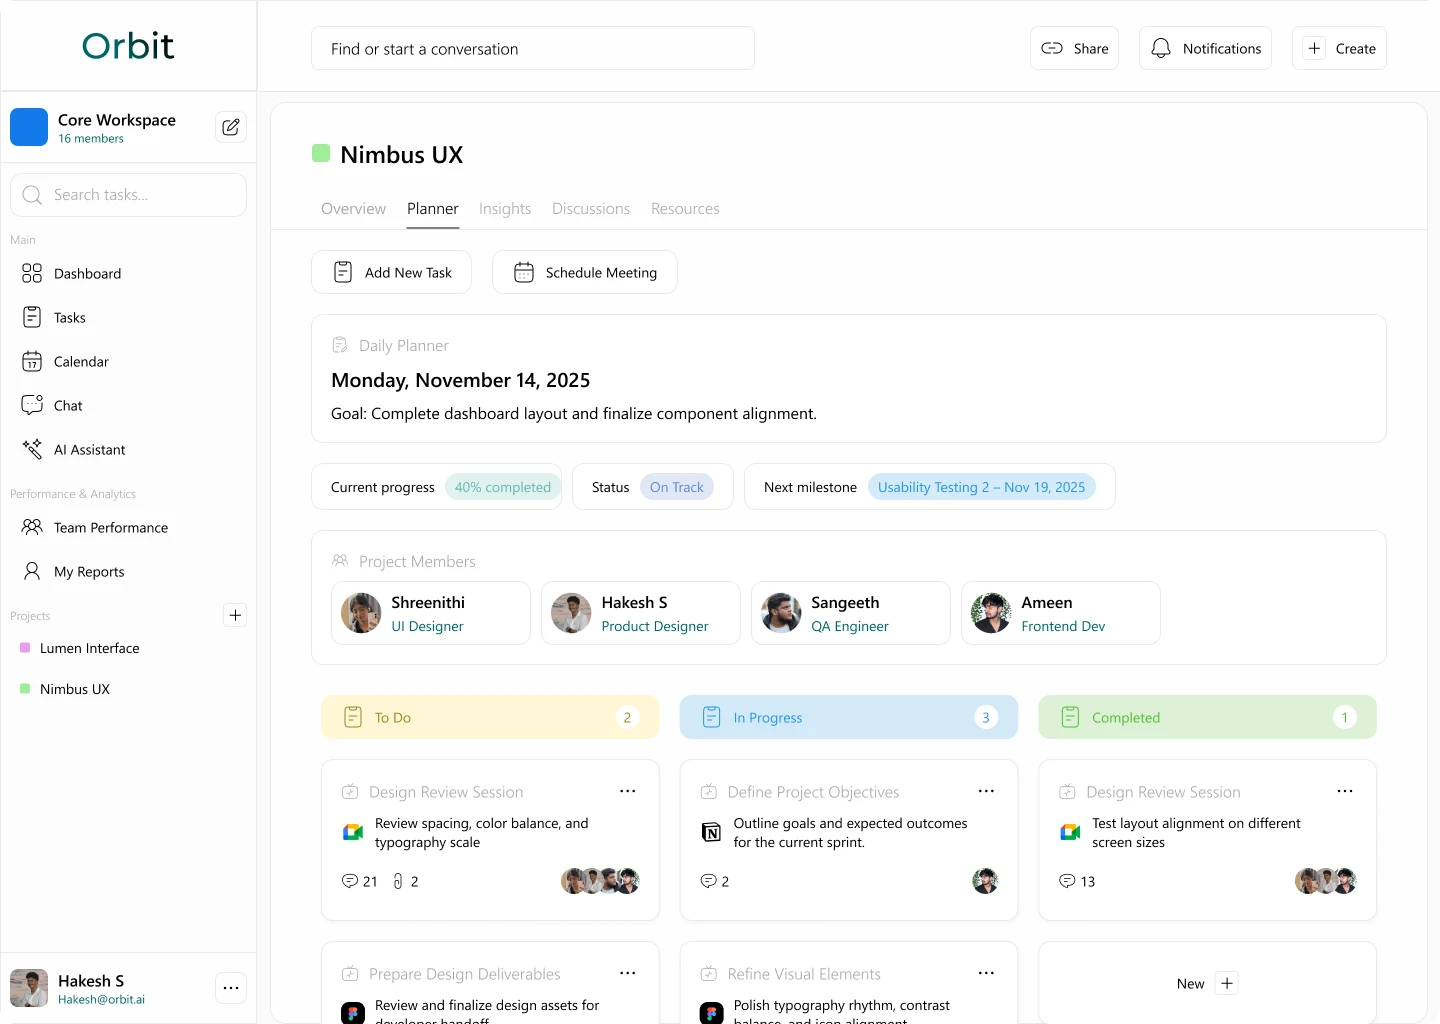
Task: Add new card with plus in Completed column
Action: [x=1227, y=983]
